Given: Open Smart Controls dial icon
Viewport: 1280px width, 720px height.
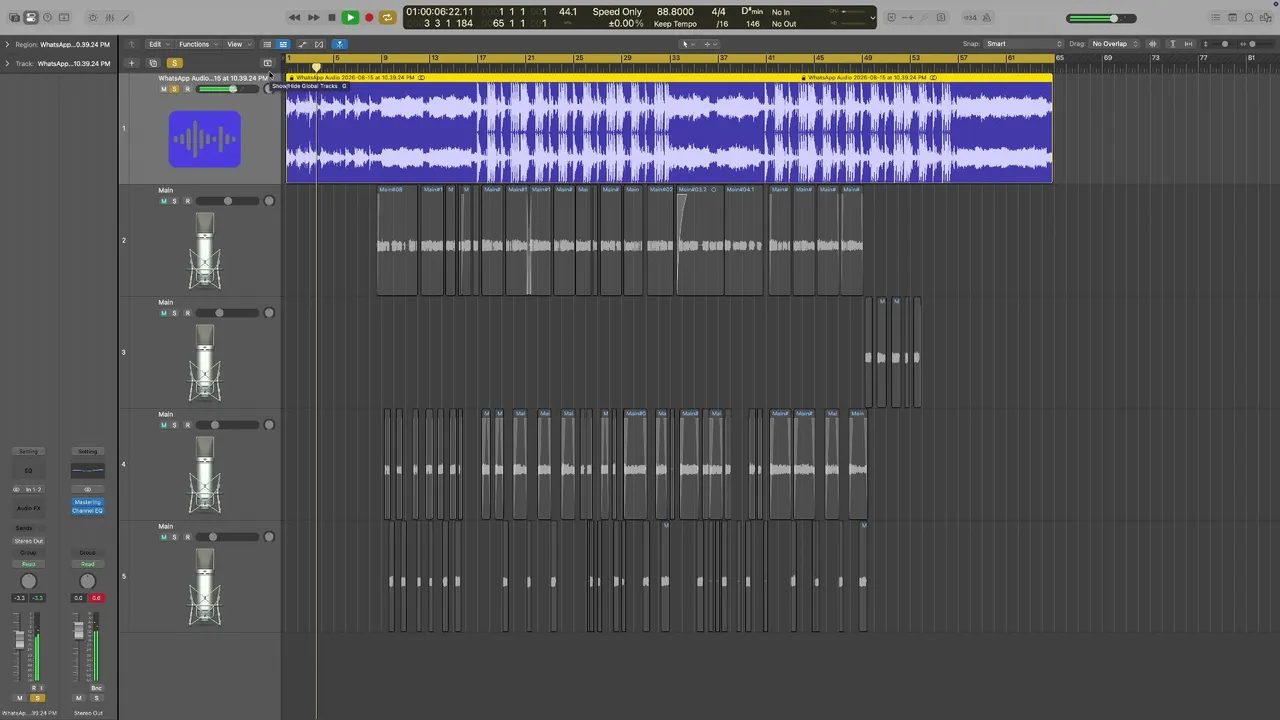Looking at the screenshot, I should (93, 17).
